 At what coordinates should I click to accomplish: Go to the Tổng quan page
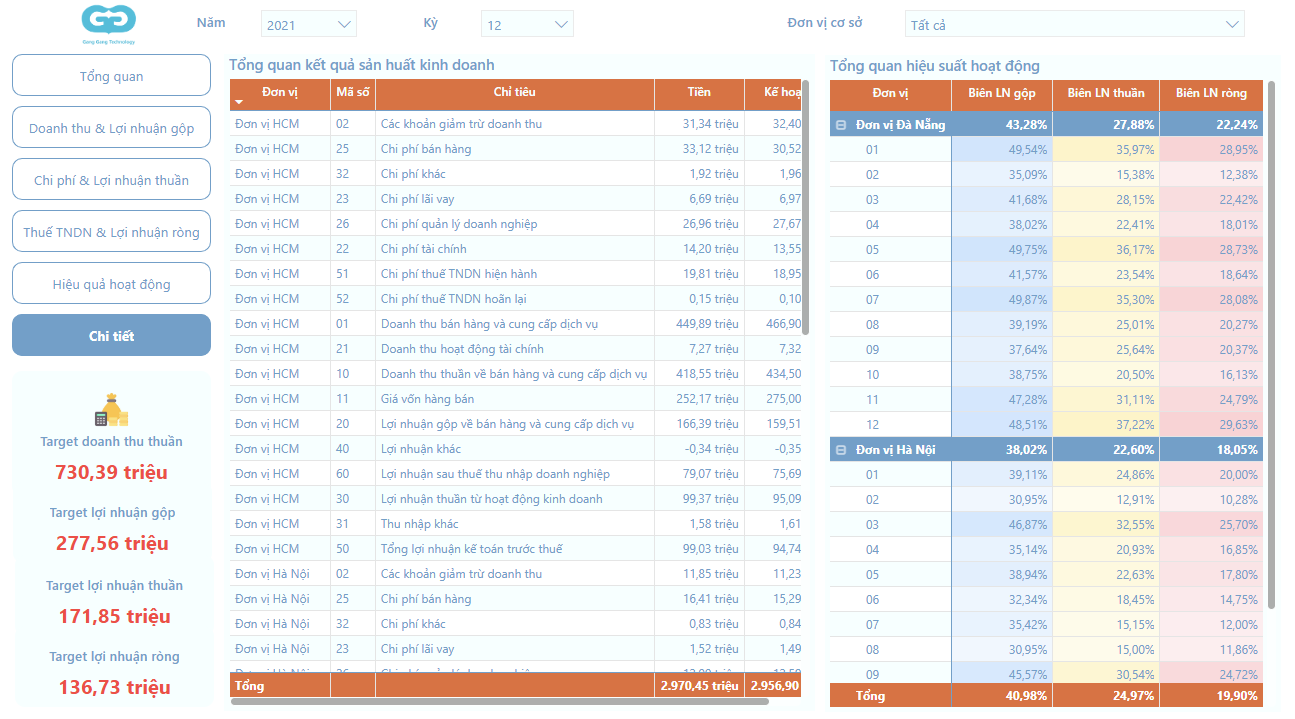[x=111, y=76]
